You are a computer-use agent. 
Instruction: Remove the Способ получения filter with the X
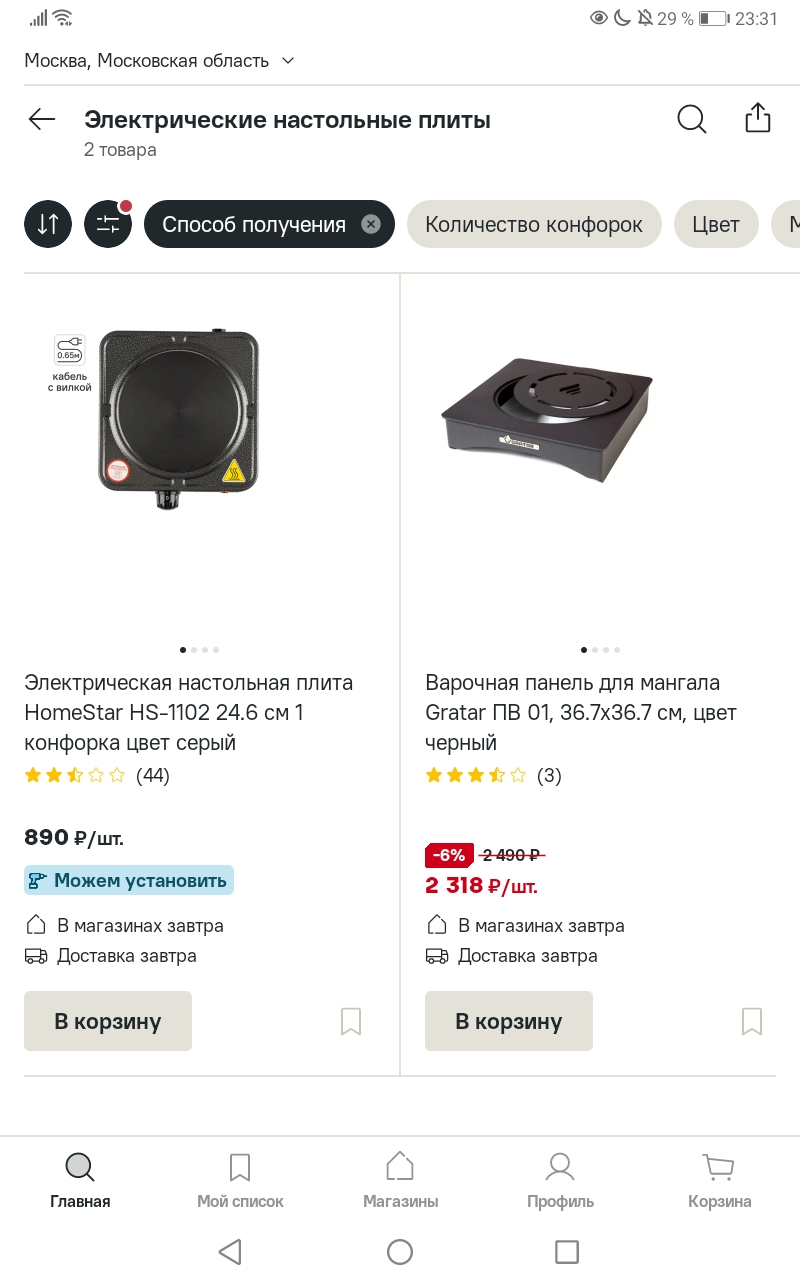[x=371, y=224]
